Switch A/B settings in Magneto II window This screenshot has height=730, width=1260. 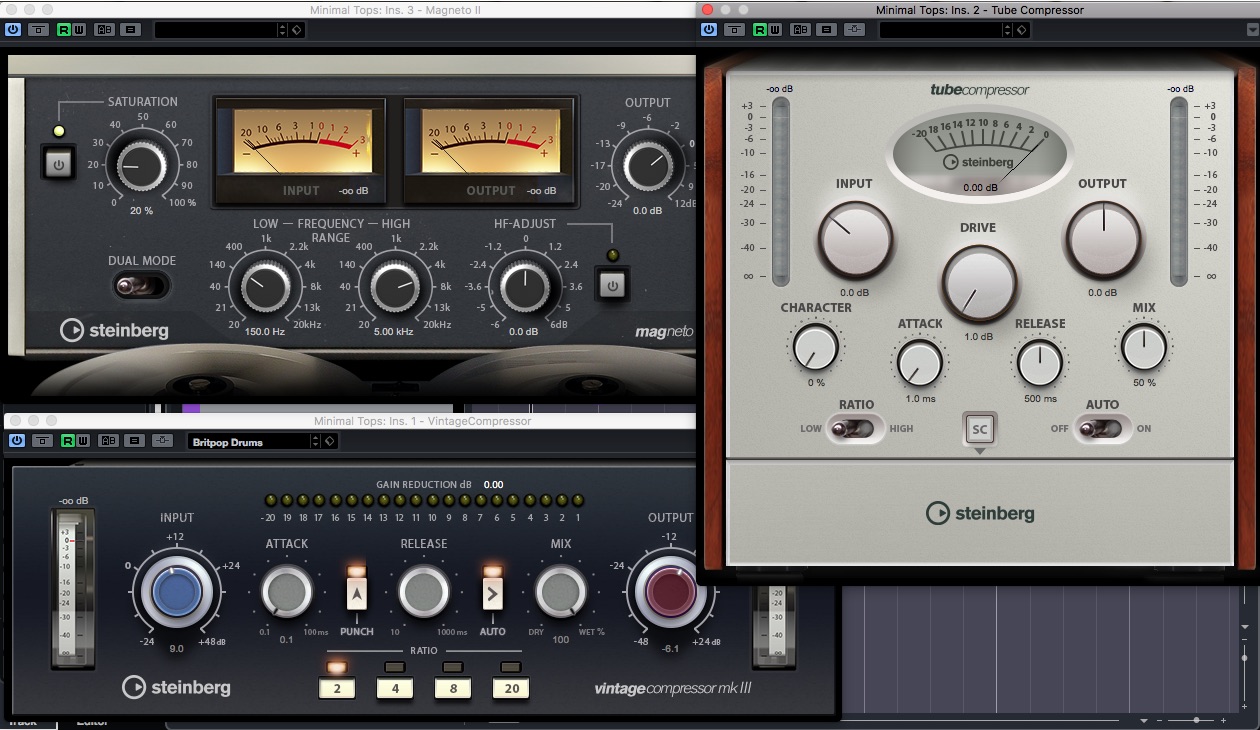[x=104, y=30]
